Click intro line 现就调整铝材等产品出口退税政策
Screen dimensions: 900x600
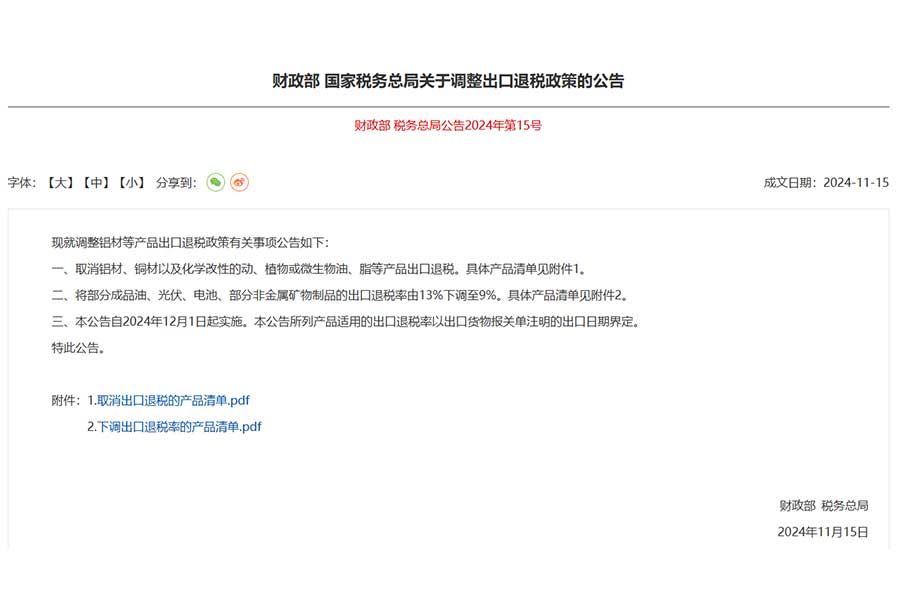click(x=191, y=242)
